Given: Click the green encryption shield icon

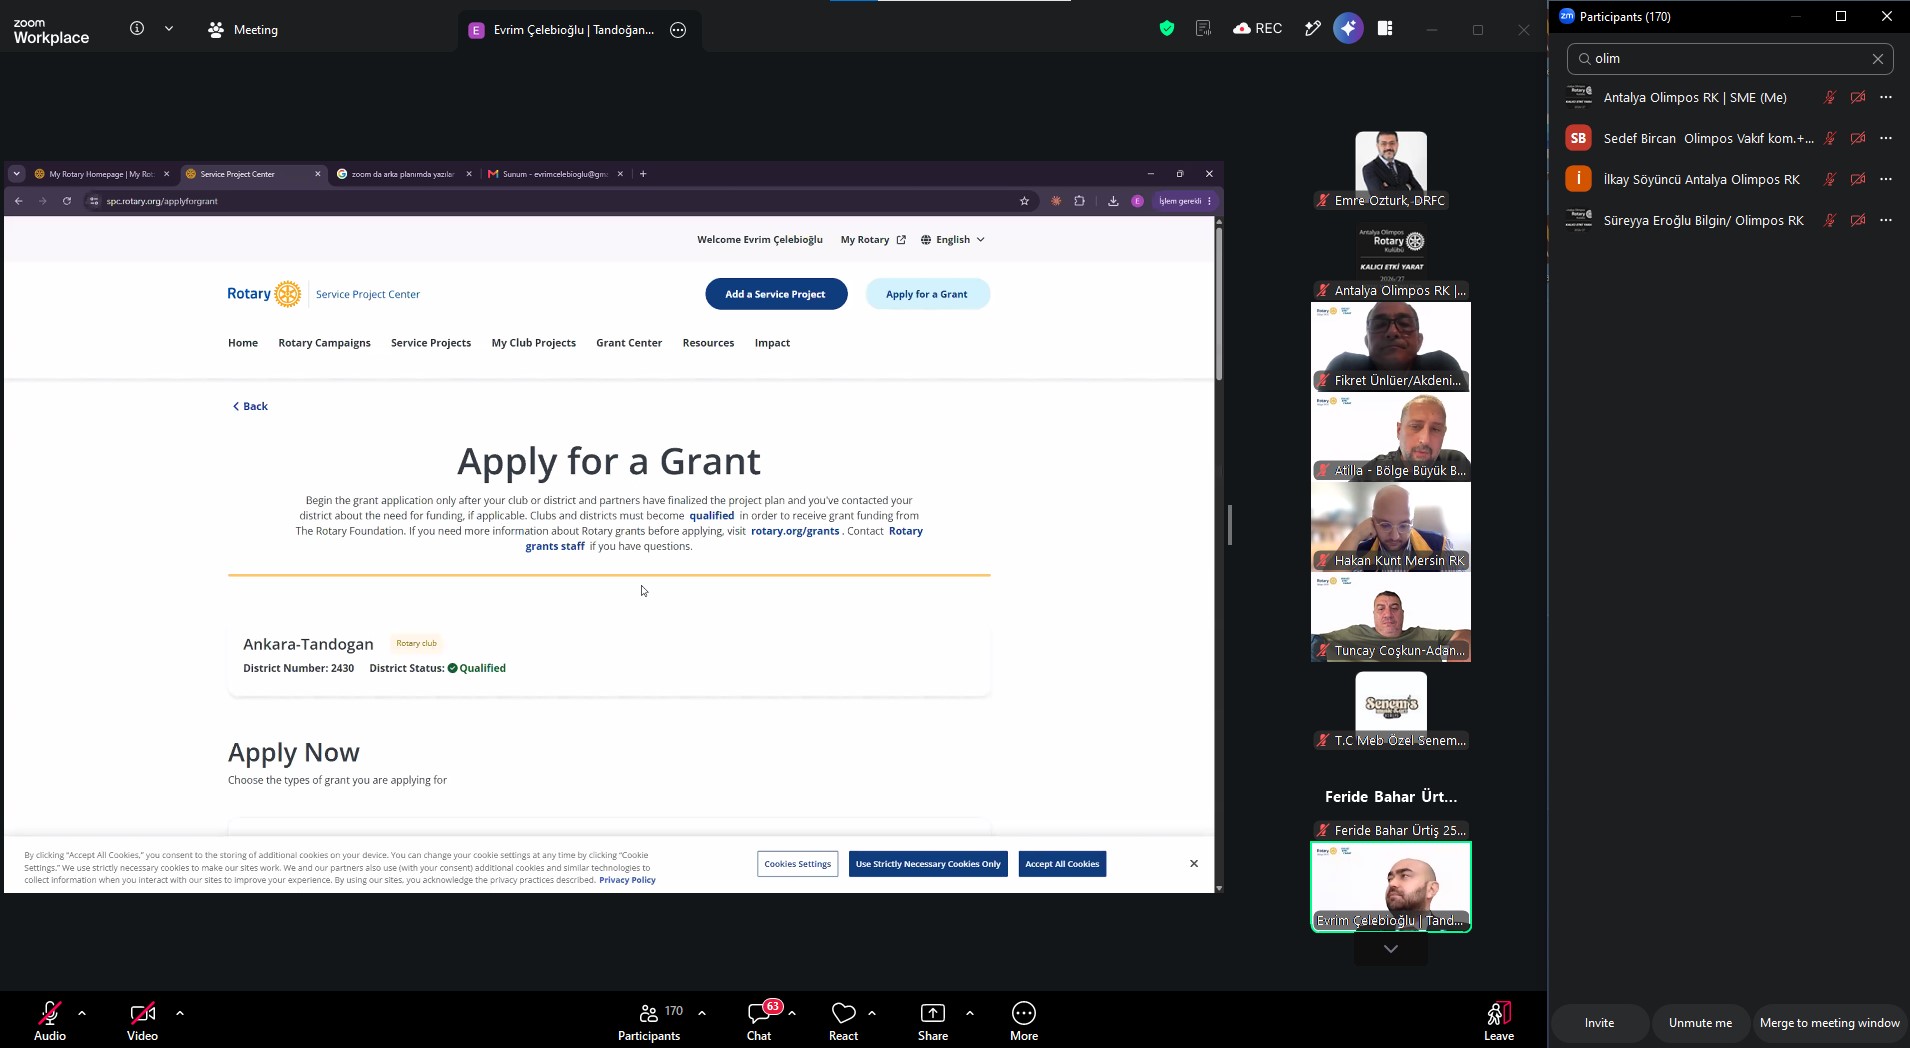Looking at the screenshot, I should pyautogui.click(x=1166, y=29).
